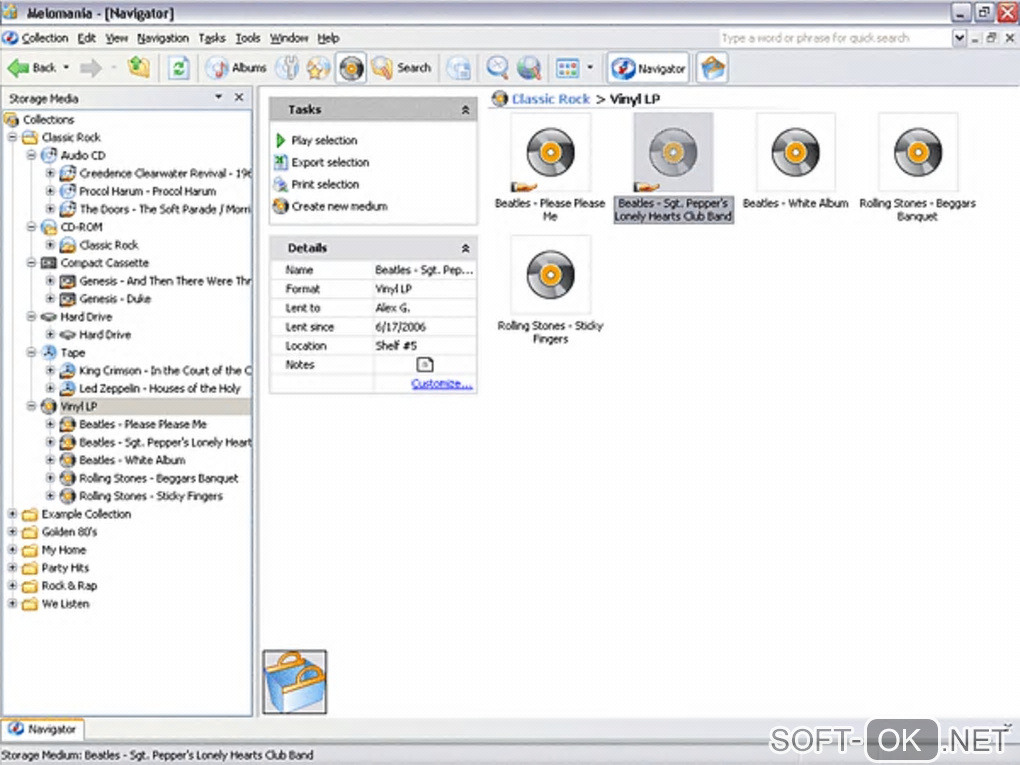Click the Up folder icon in toolbar
Viewport: 1020px width, 765px height.
[139, 68]
